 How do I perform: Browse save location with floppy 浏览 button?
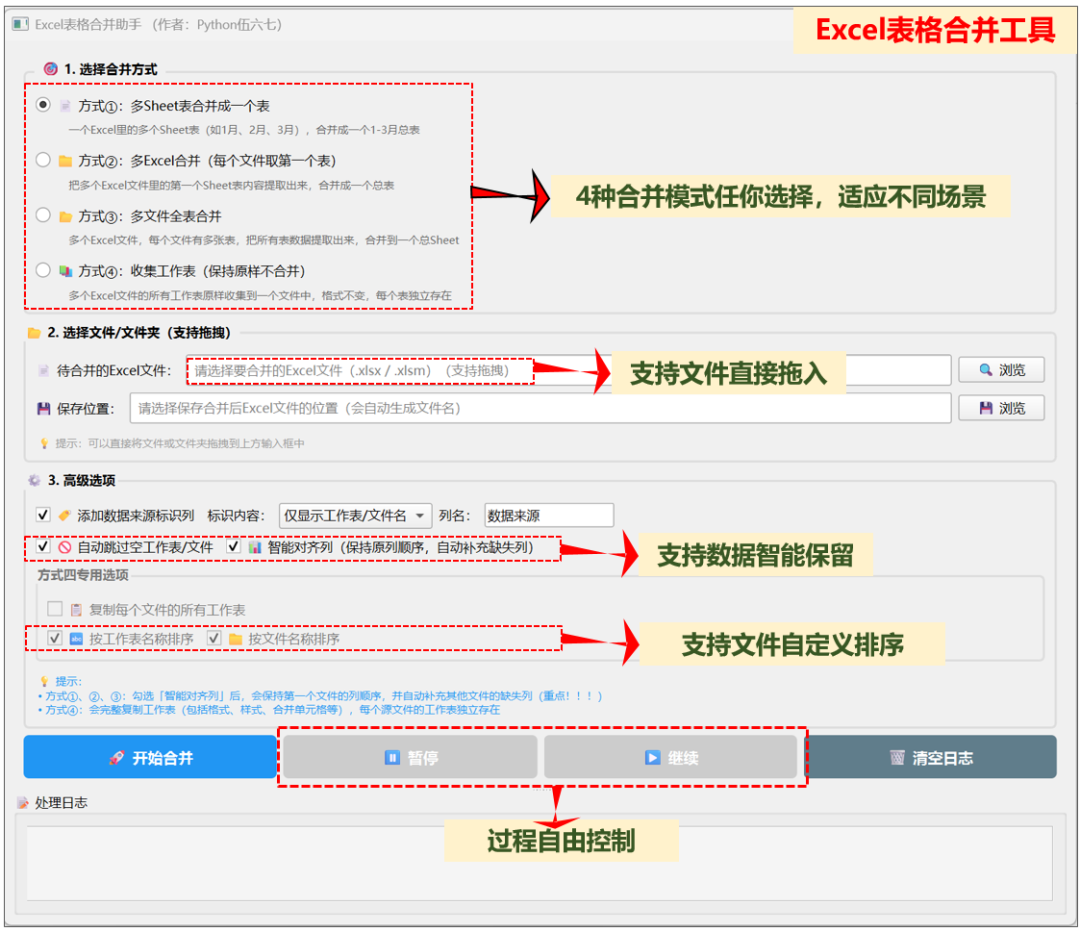1001,408
